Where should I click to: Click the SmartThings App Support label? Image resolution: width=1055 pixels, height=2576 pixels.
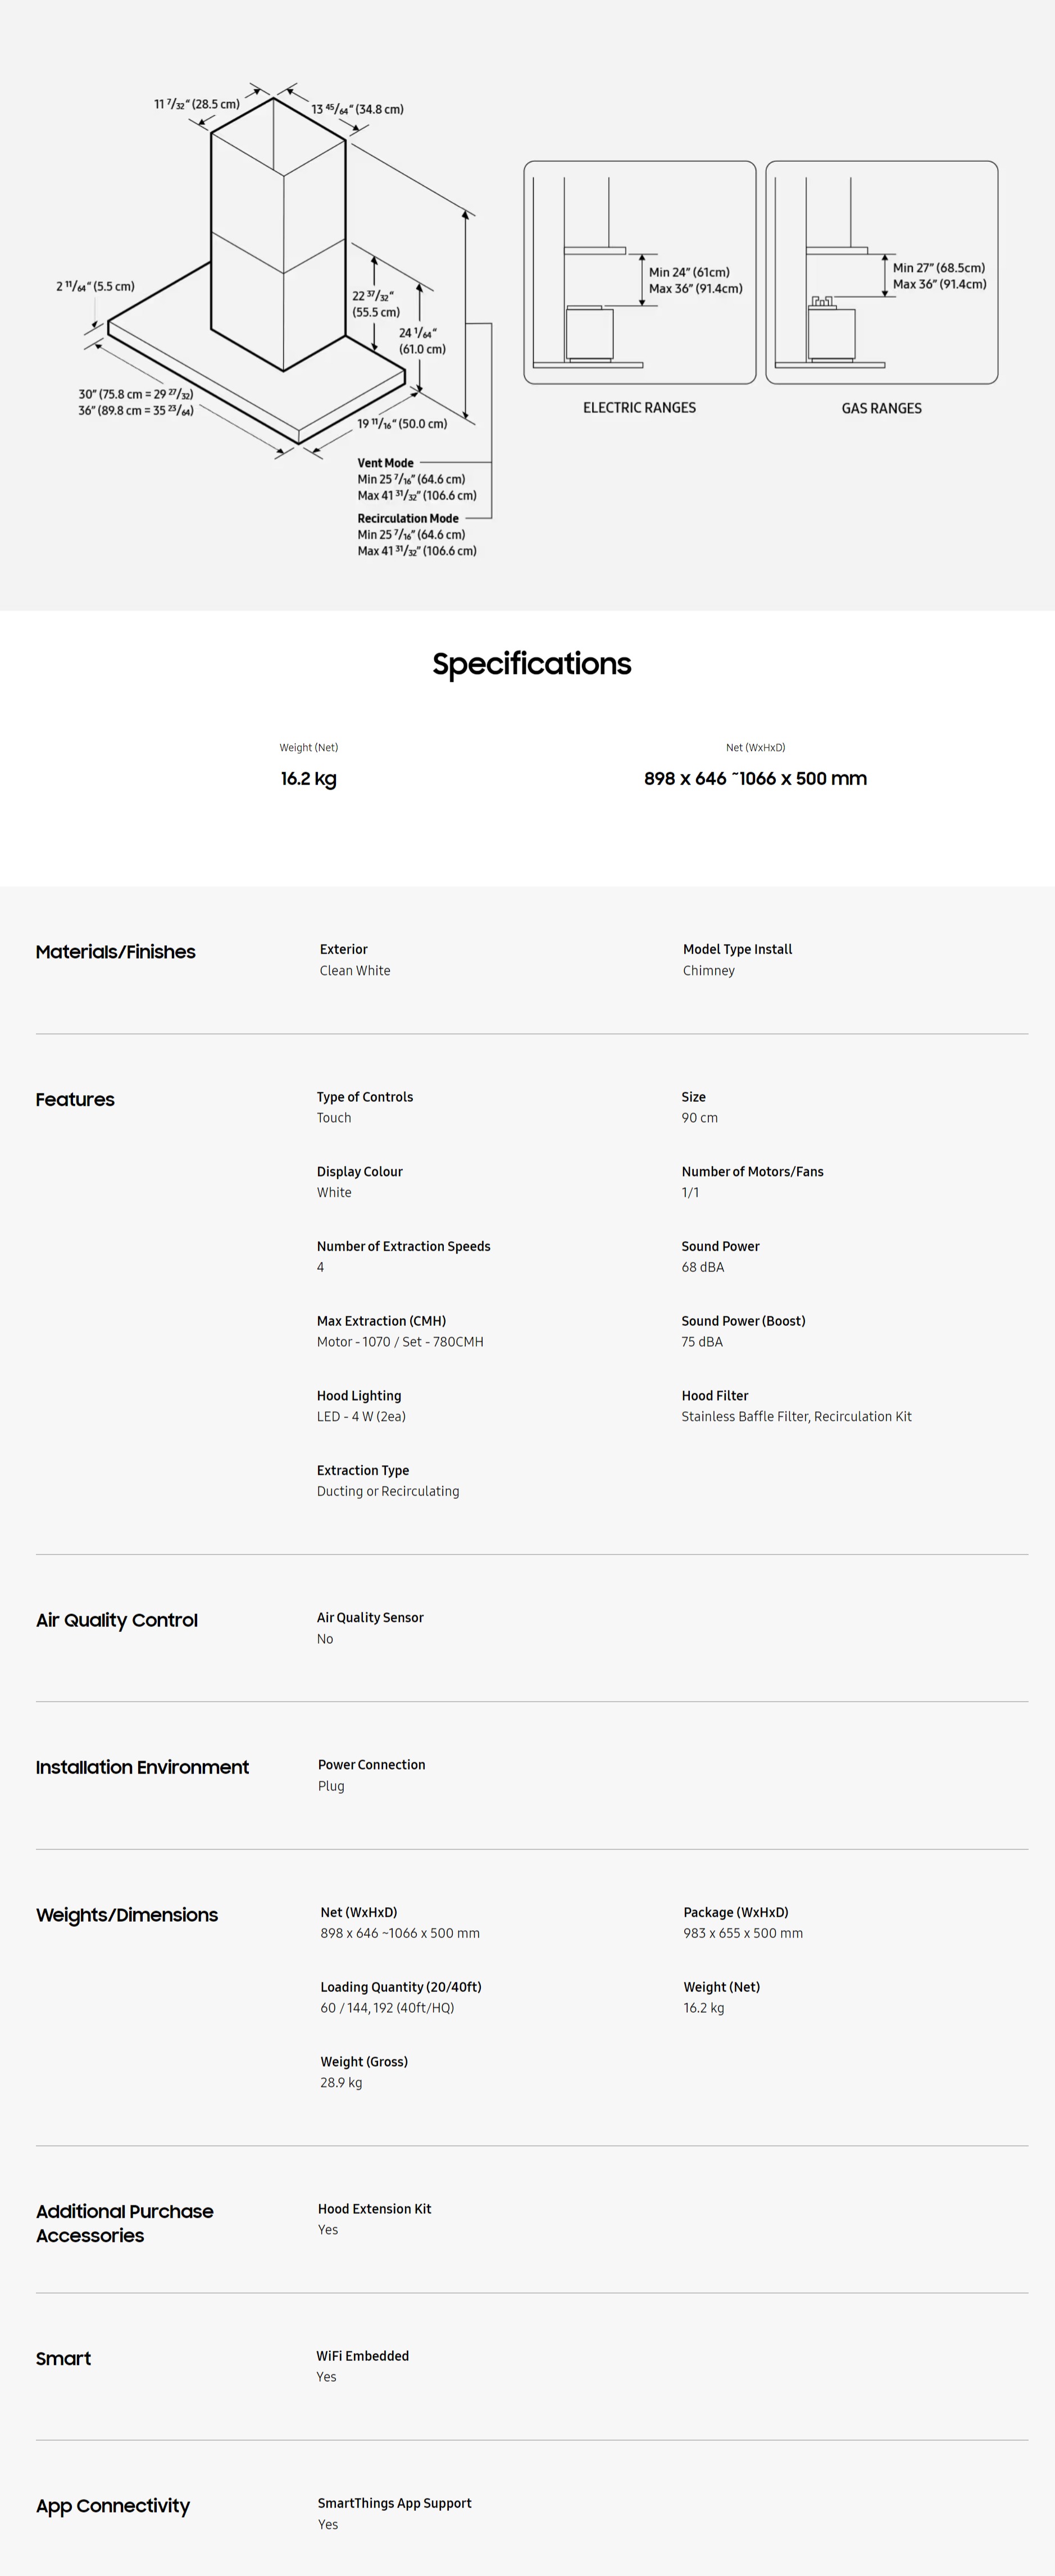395,2503
